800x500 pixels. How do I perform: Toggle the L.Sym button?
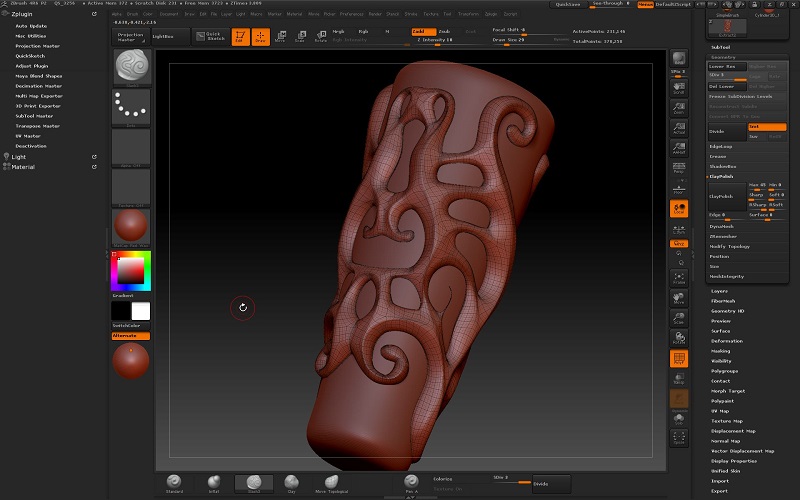pyautogui.click(x=679, y=230)
